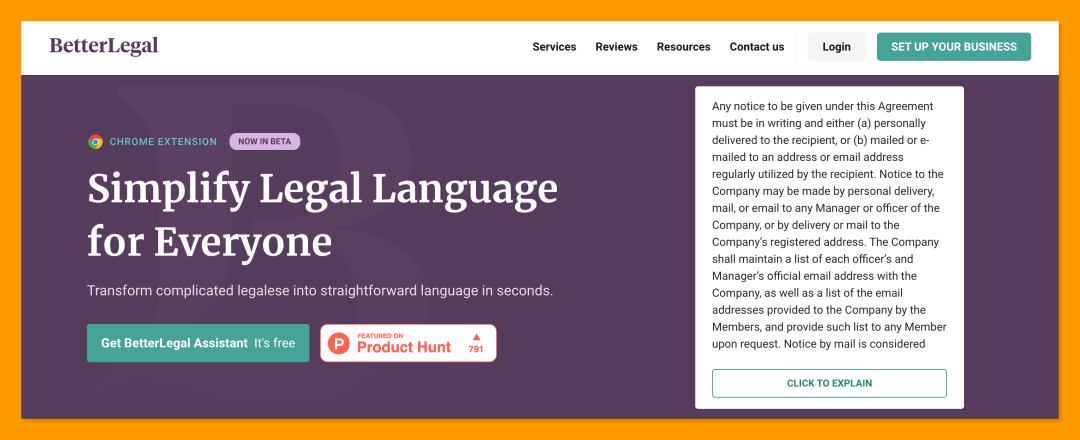This screenshot has width=1080, height=440.
Task: Click the NOW IN BETA badge
Action: 264,141
